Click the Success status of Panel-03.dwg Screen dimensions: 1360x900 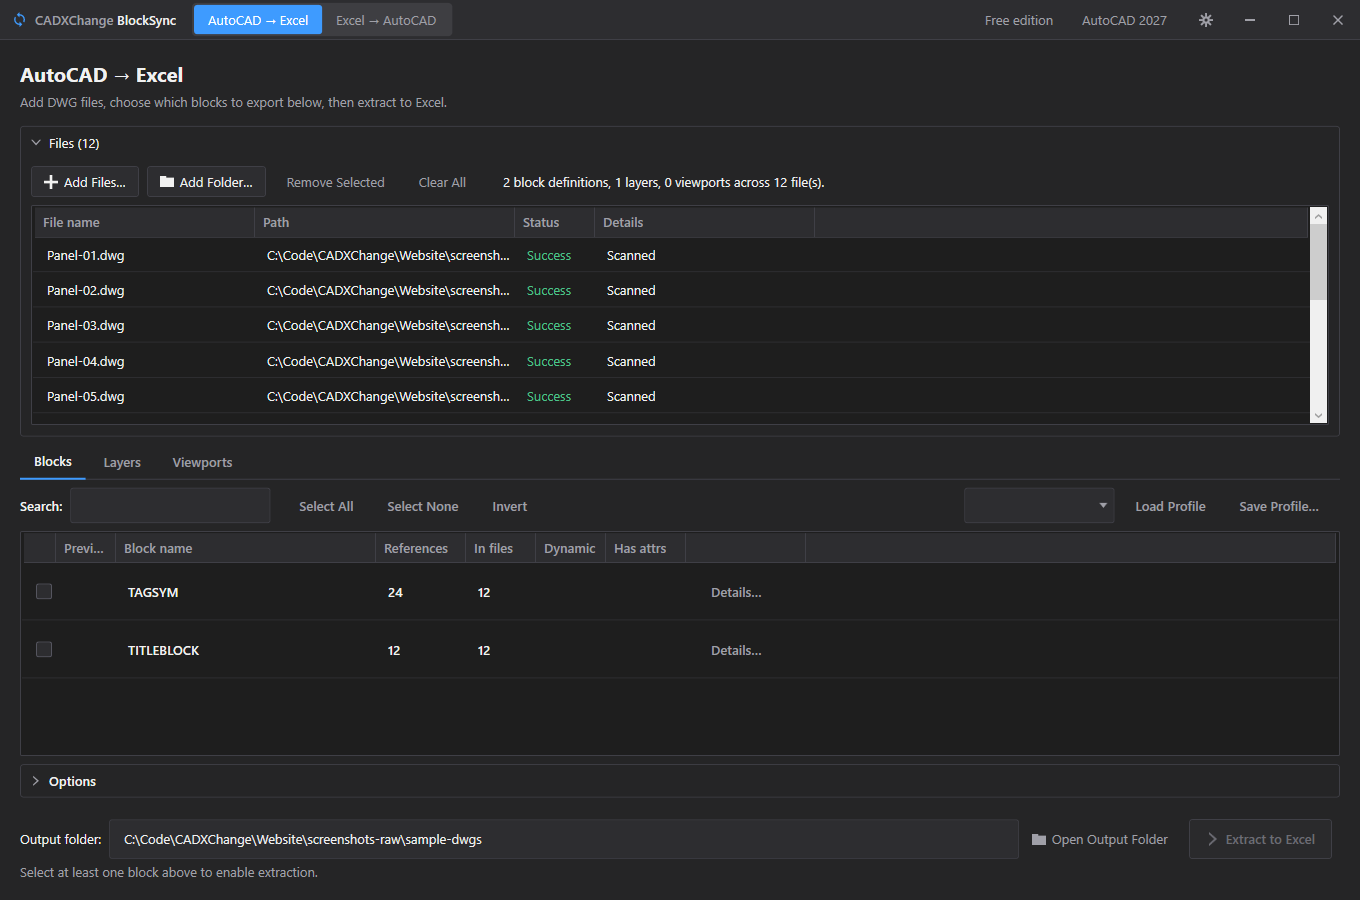[x=549, y=325]
